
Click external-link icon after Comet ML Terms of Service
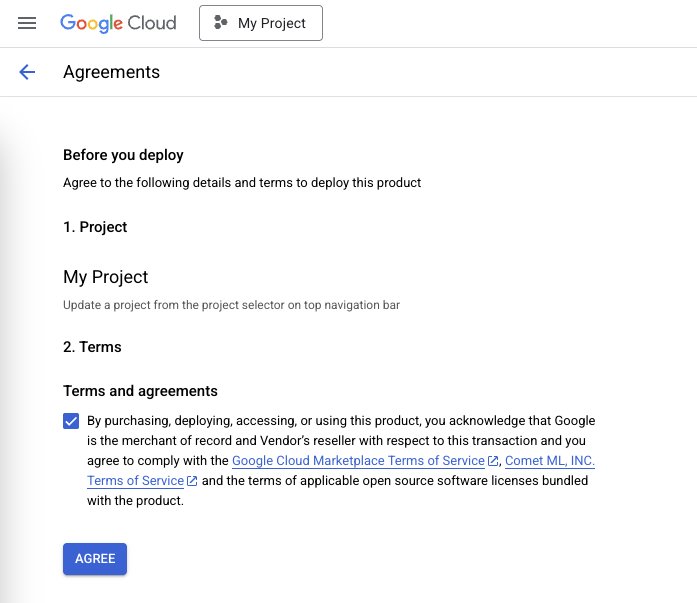click(192, 481)
